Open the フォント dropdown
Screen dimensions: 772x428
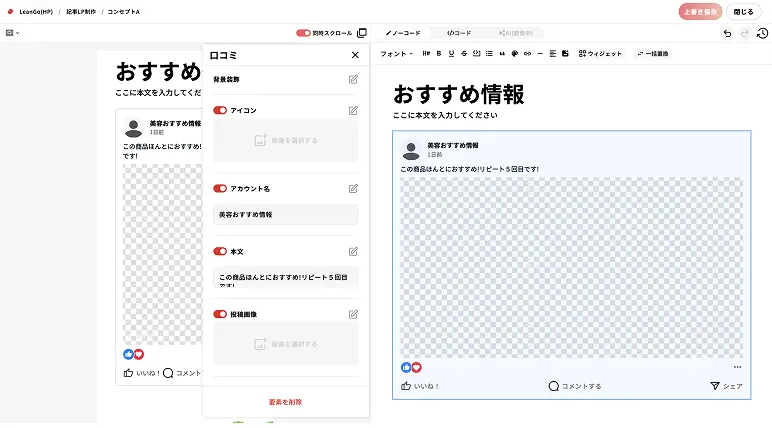(396, 54)
